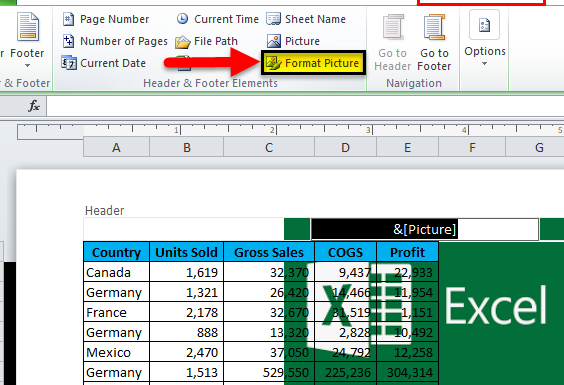
Task: Select the cell with value 22,933
Action: coord(407,272)
